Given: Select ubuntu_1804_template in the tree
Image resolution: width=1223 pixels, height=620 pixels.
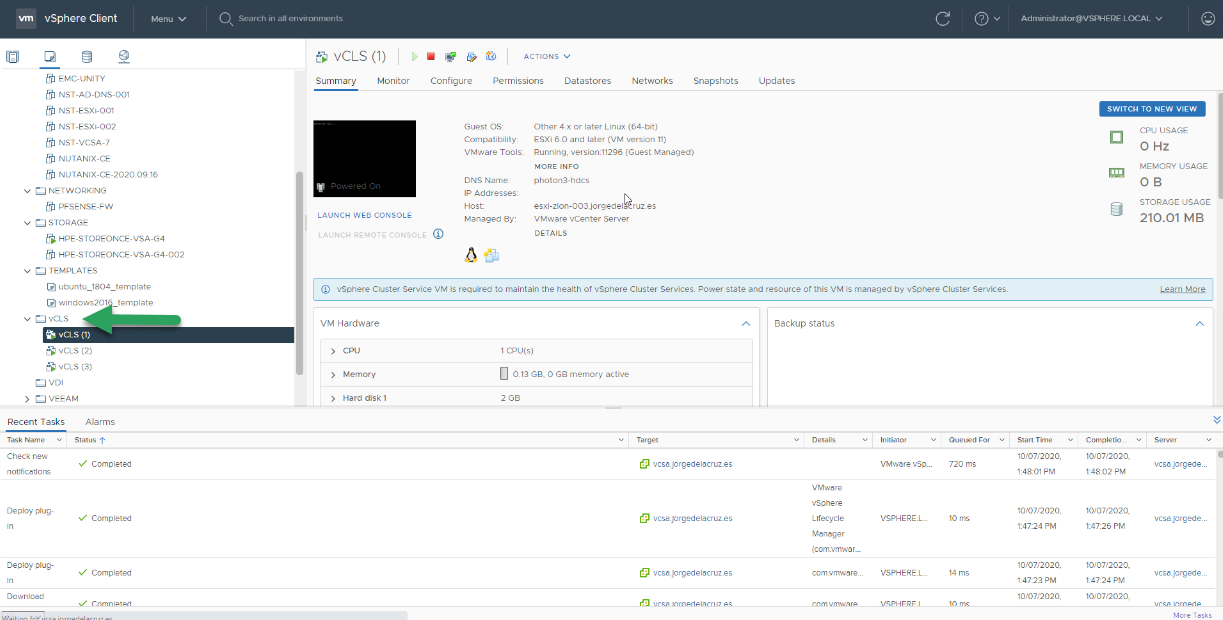Looking at the screenshot, I should [x=104, y=286].
